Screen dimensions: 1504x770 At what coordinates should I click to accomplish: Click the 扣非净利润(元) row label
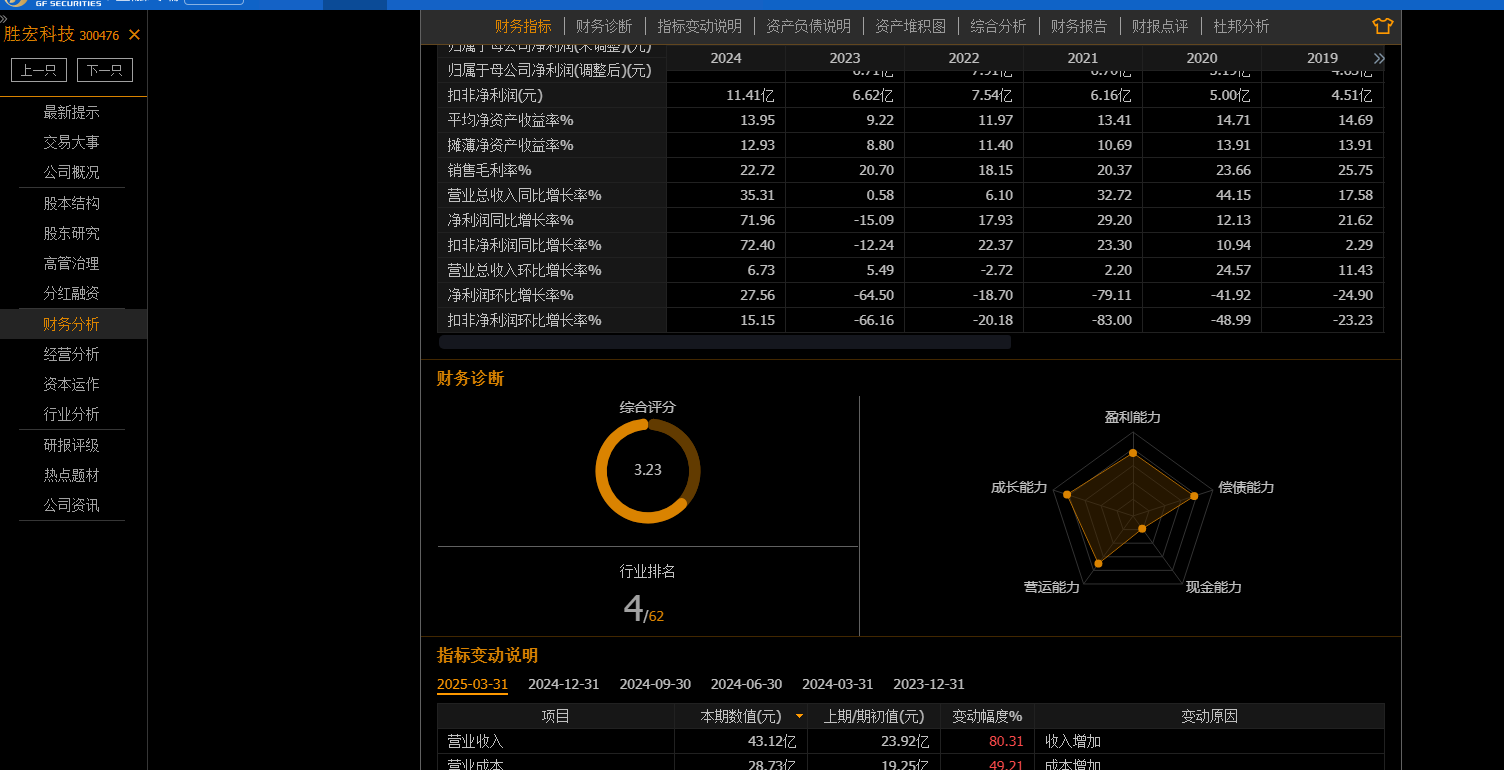pyautogui.click(x=495, y=95)
